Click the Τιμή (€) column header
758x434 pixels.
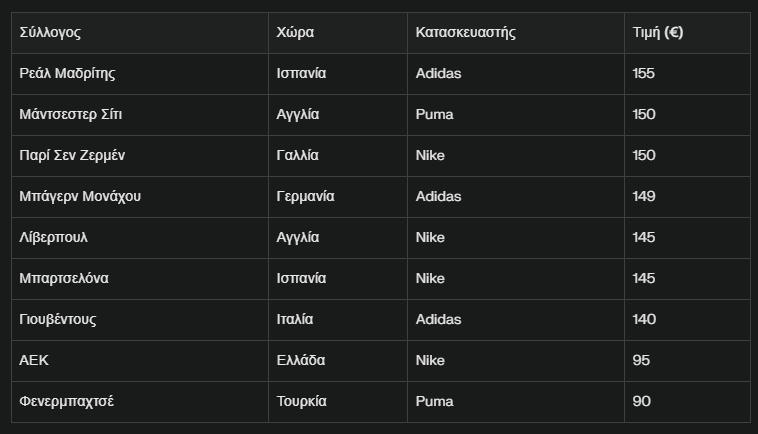click(658, 32)
